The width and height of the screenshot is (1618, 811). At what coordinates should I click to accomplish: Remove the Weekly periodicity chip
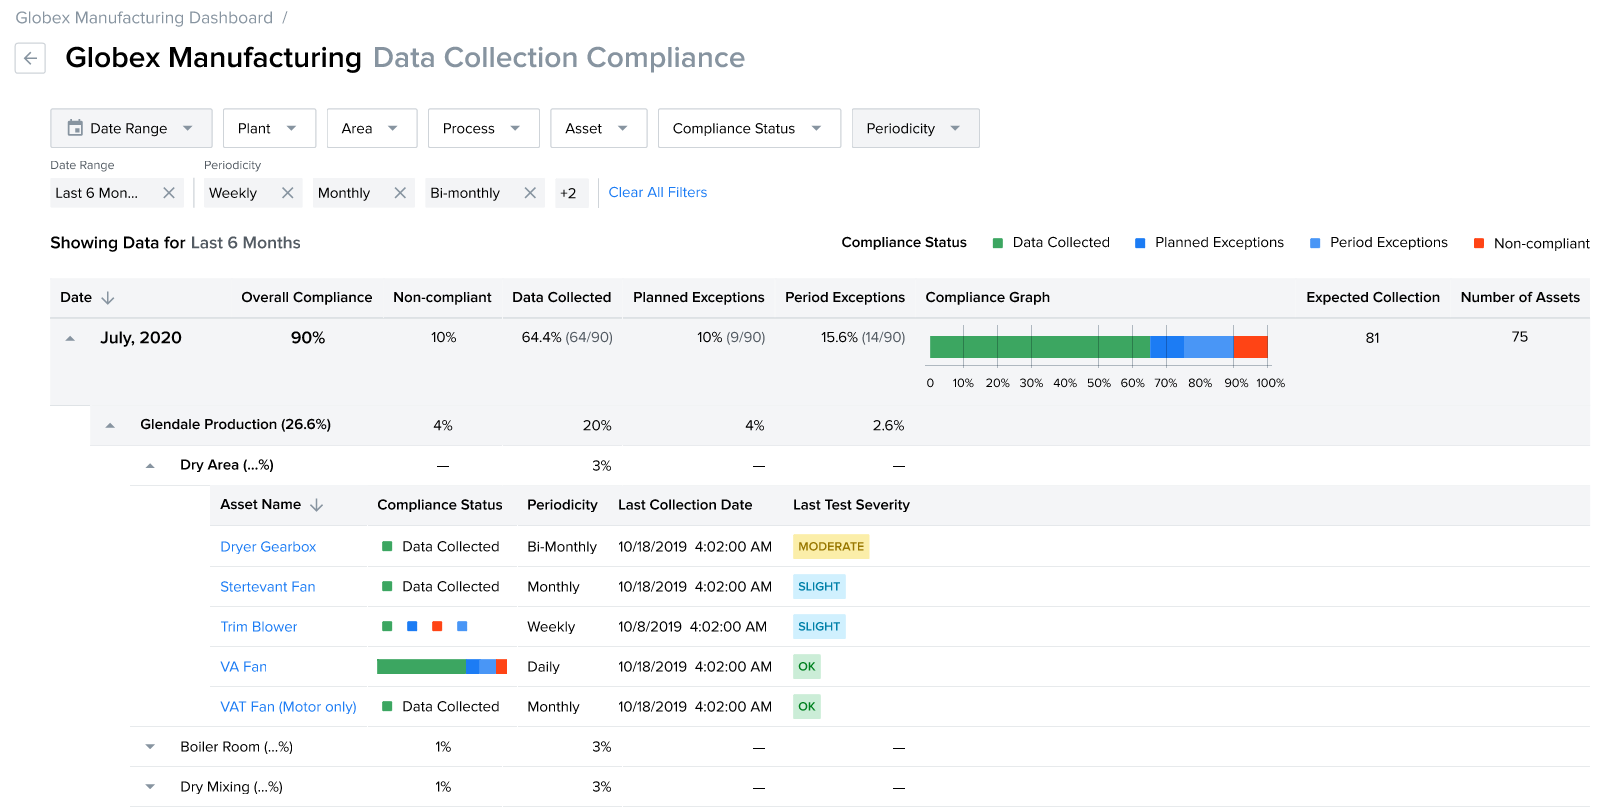(288, 193)
